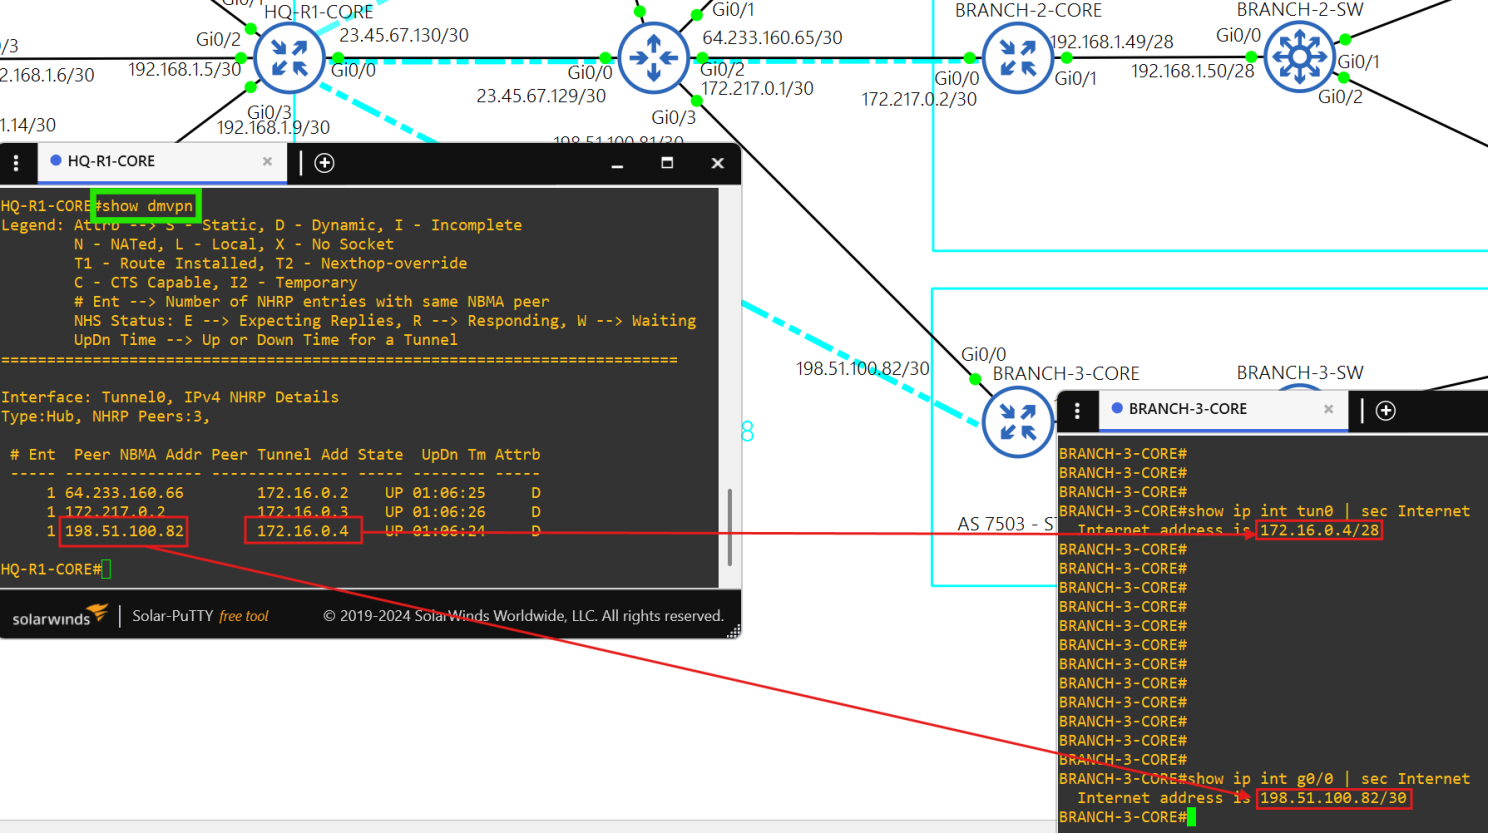Viewport: 1488px width, 833px height.
Task: Open new tab in HQ-R1-CORE terminal window
Action: (x=325, y=163)
